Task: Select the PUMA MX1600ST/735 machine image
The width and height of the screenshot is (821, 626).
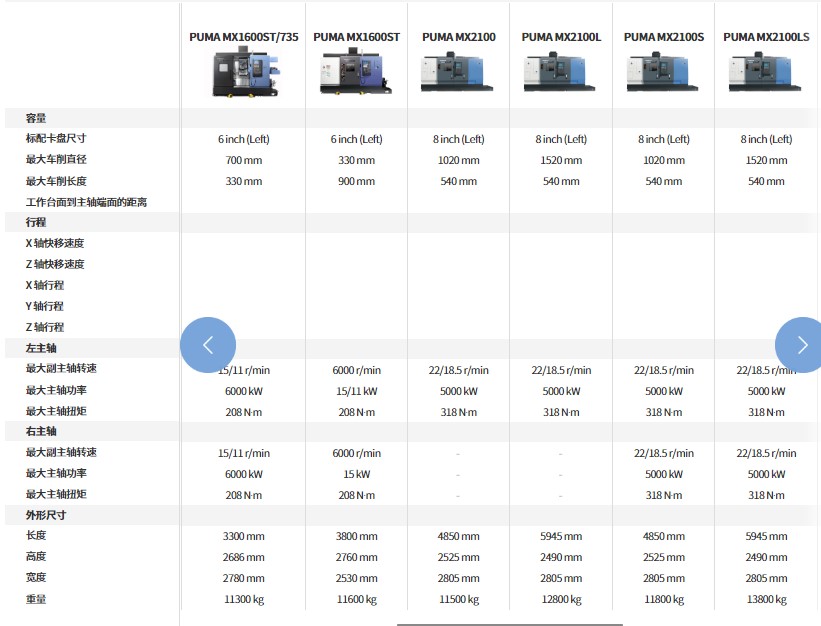Action: (245, 72)
